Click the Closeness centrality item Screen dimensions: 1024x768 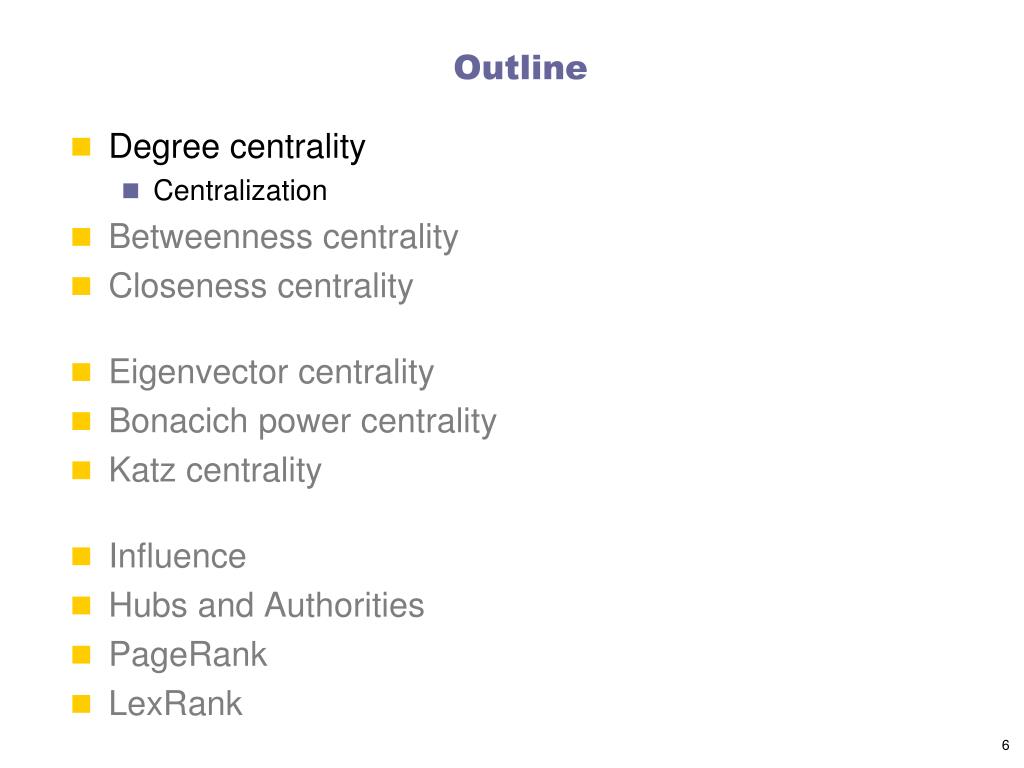pyautogui.click(x=261, y=287)
